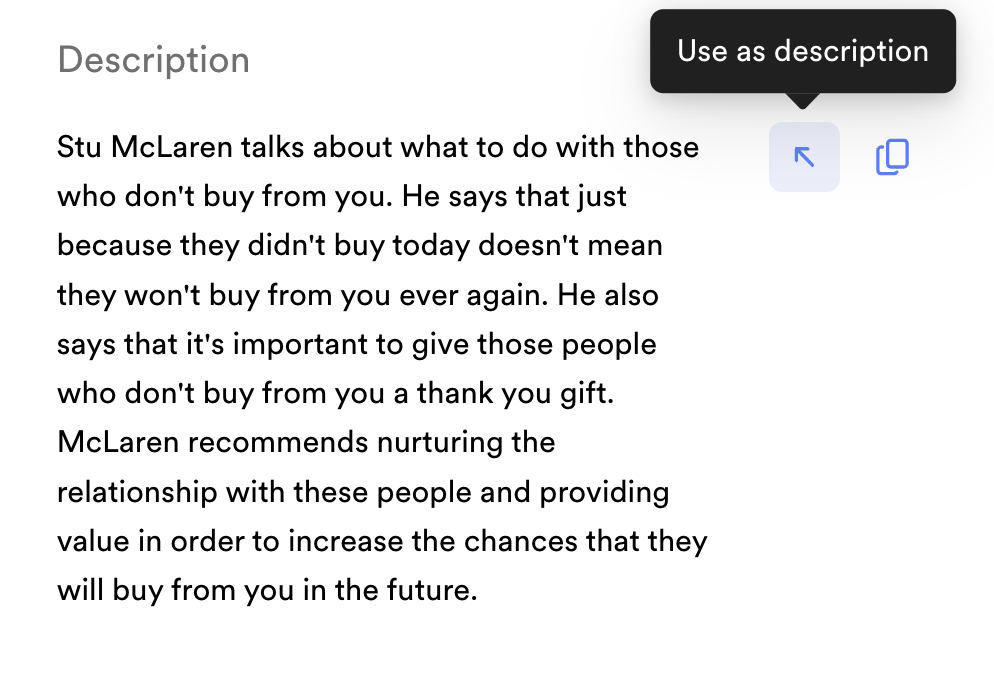Click the line 'says that it's important to give'
994x674 pixels.
point(356,344)
